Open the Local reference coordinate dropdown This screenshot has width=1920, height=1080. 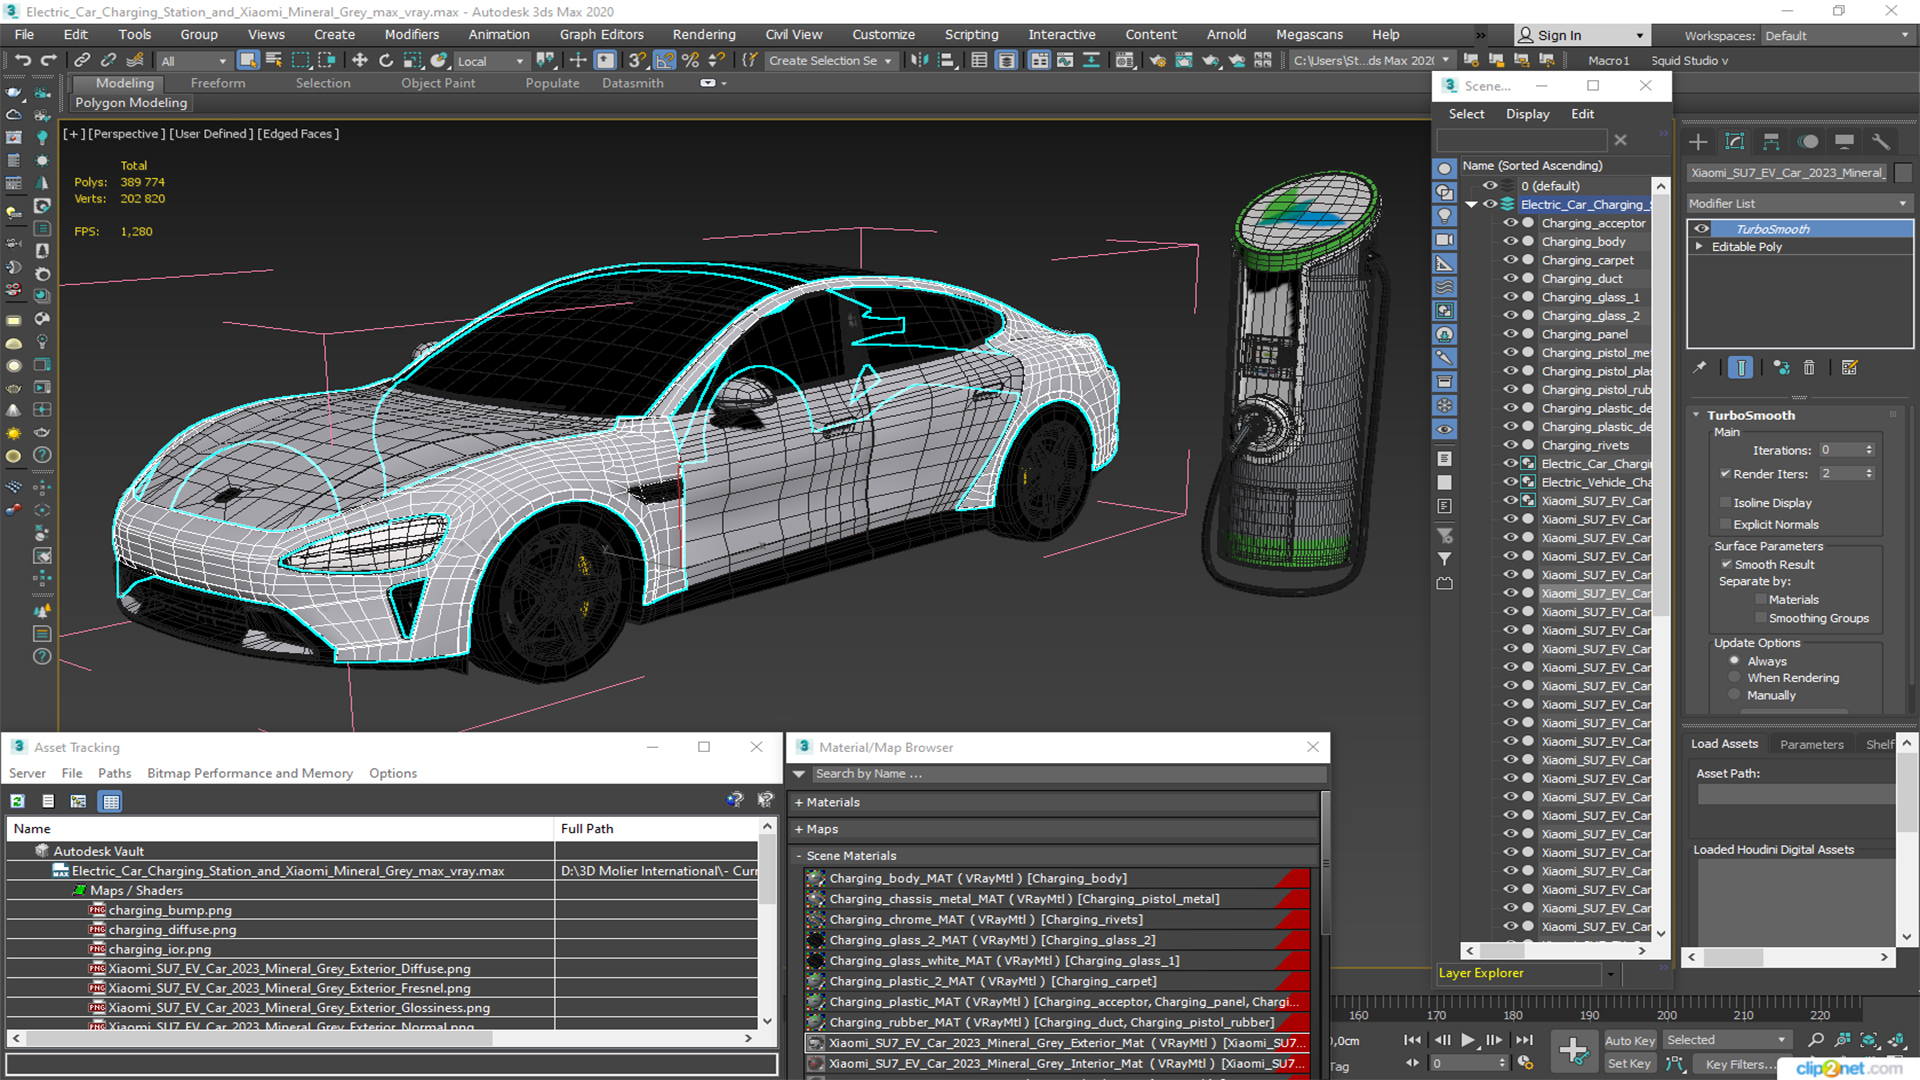coord(491,61)
